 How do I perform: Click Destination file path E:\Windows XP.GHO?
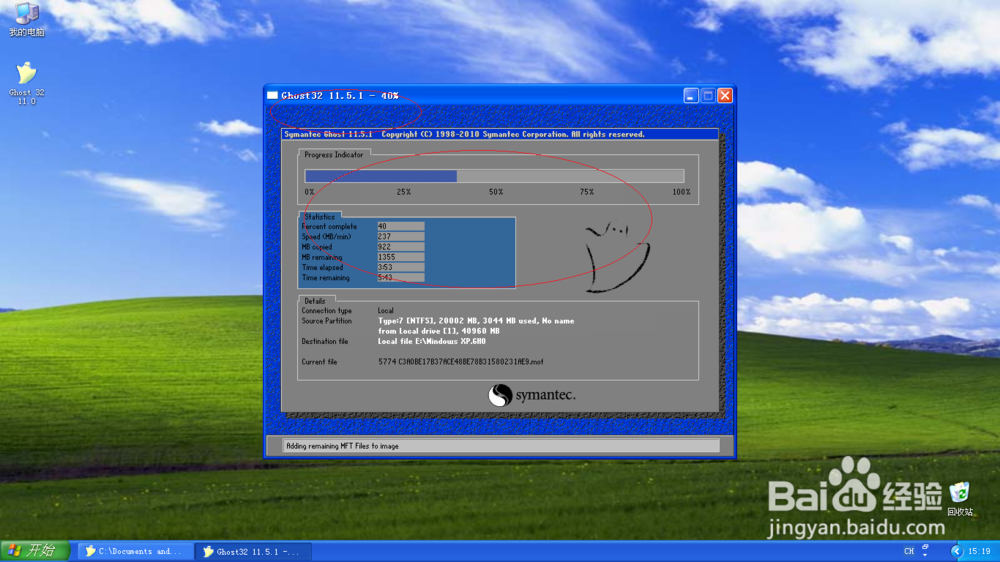point(432,341)
